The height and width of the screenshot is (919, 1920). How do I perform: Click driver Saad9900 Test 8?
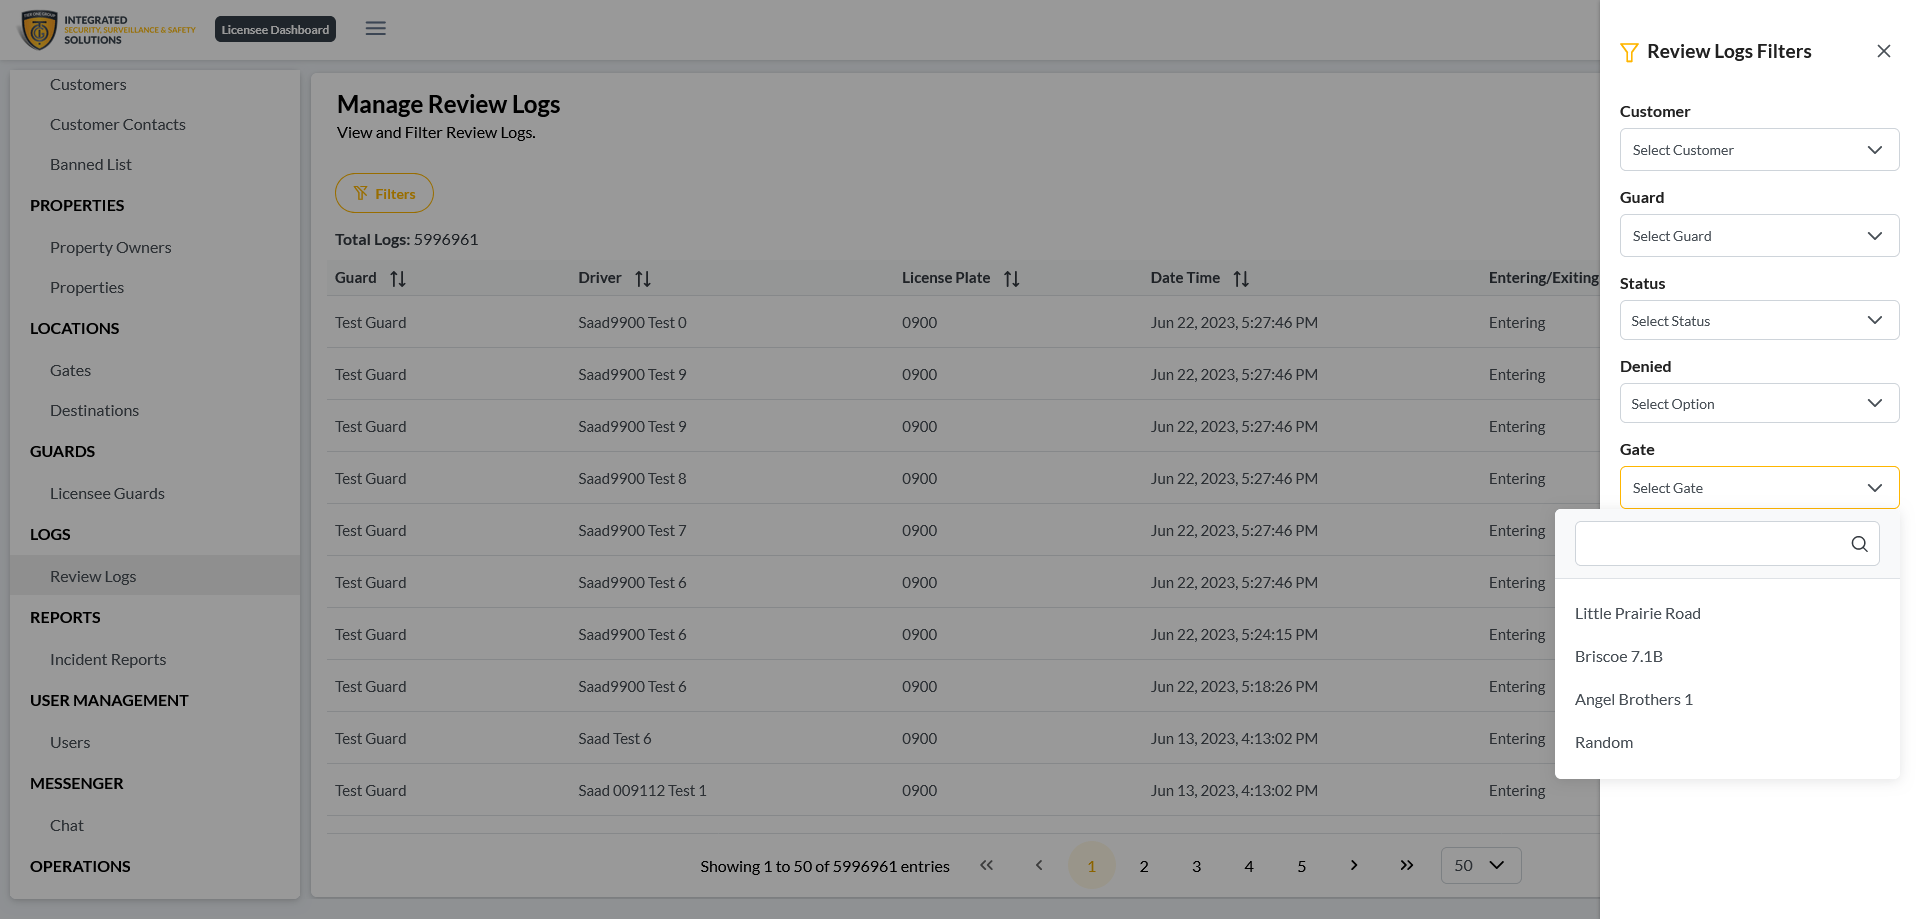point(632,479)
